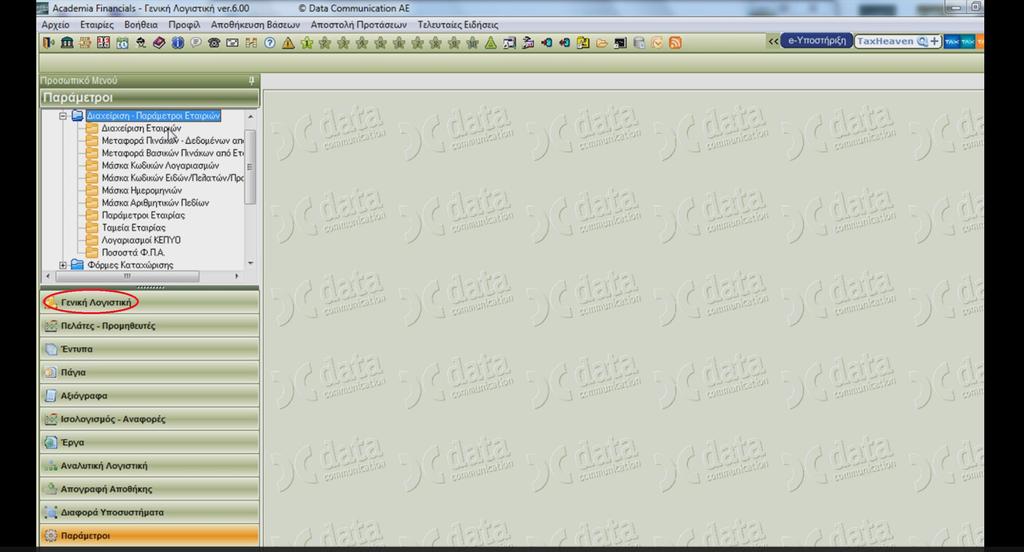Open the Πελάτες - Προμηθευτές module

coord(150,325)
